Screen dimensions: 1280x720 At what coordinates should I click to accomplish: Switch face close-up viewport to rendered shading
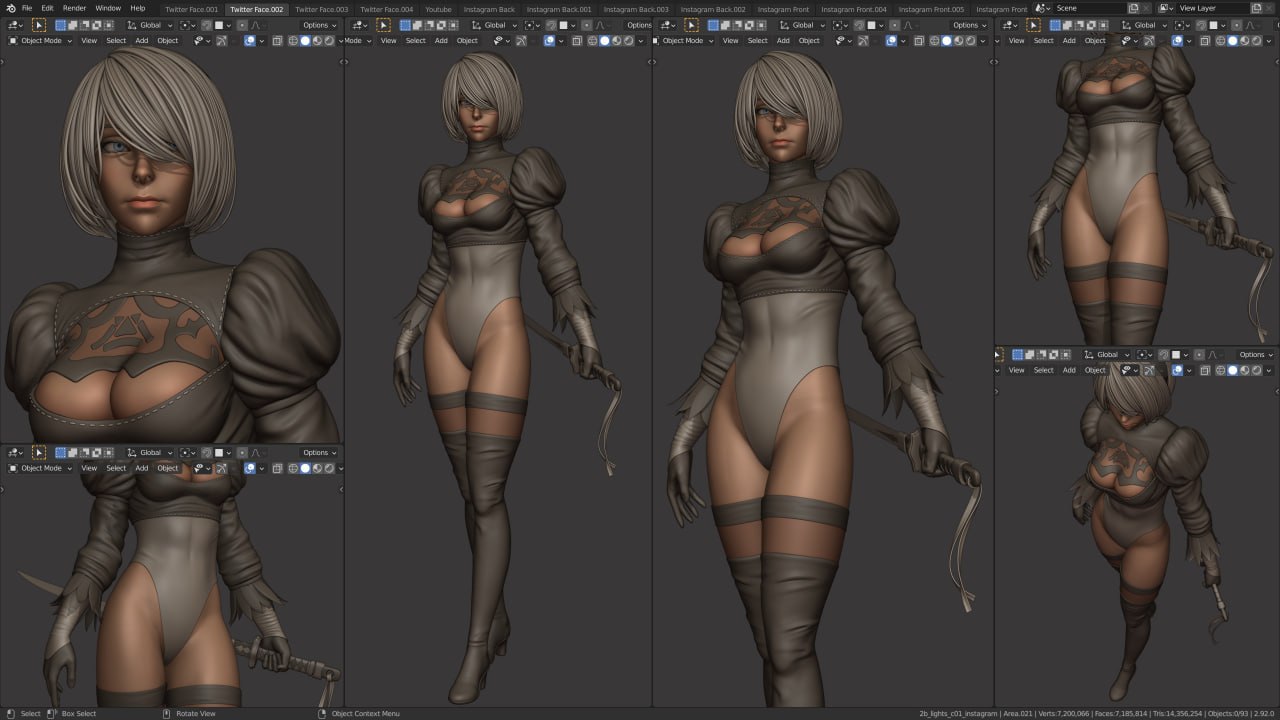(329, 41)
